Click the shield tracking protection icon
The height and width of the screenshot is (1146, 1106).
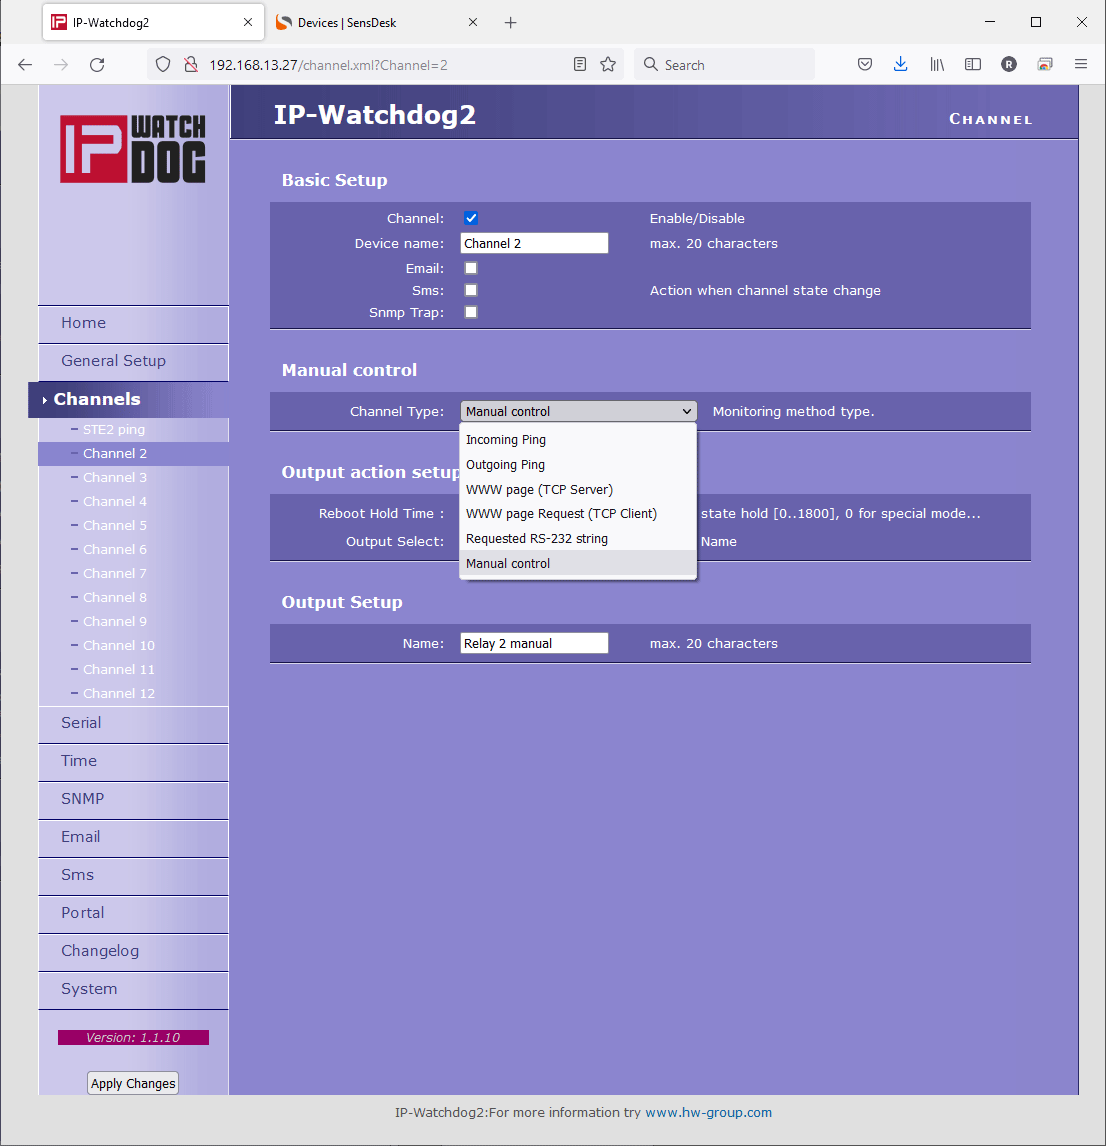point(163,64)
